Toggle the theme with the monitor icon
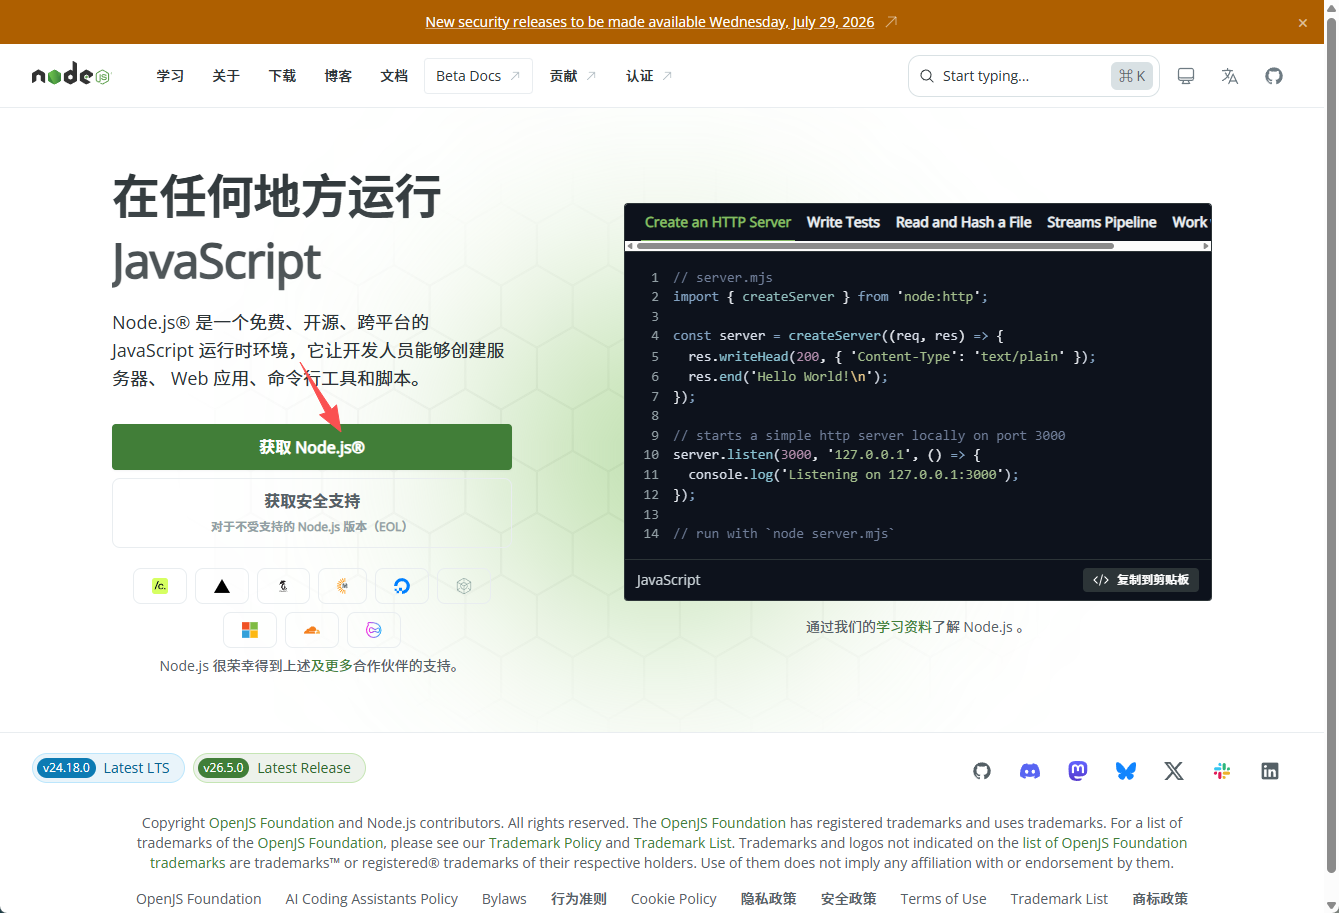Image resolution: width=1339 pixels, height=913 pixels. point(1186,76)
